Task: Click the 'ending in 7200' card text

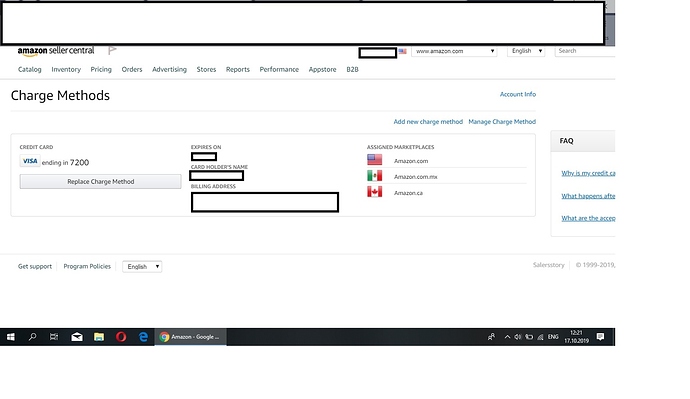Action: (65, 163)
